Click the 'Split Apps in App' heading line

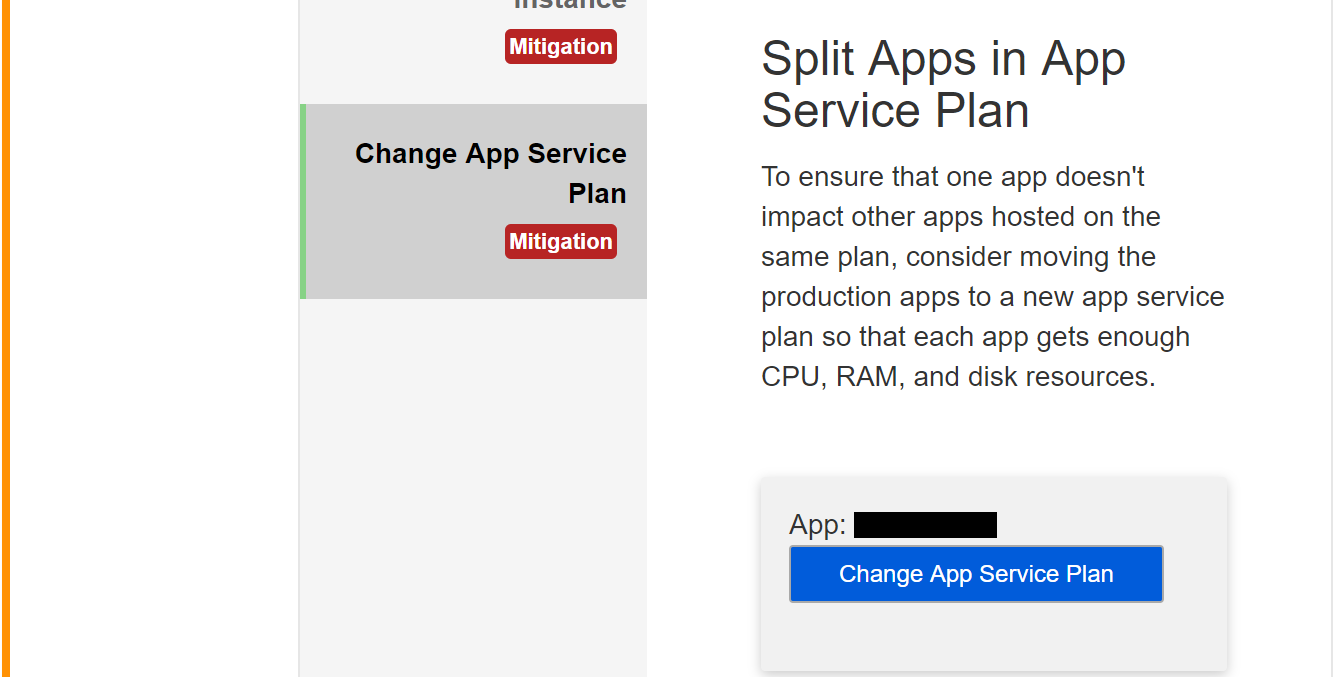943,59
